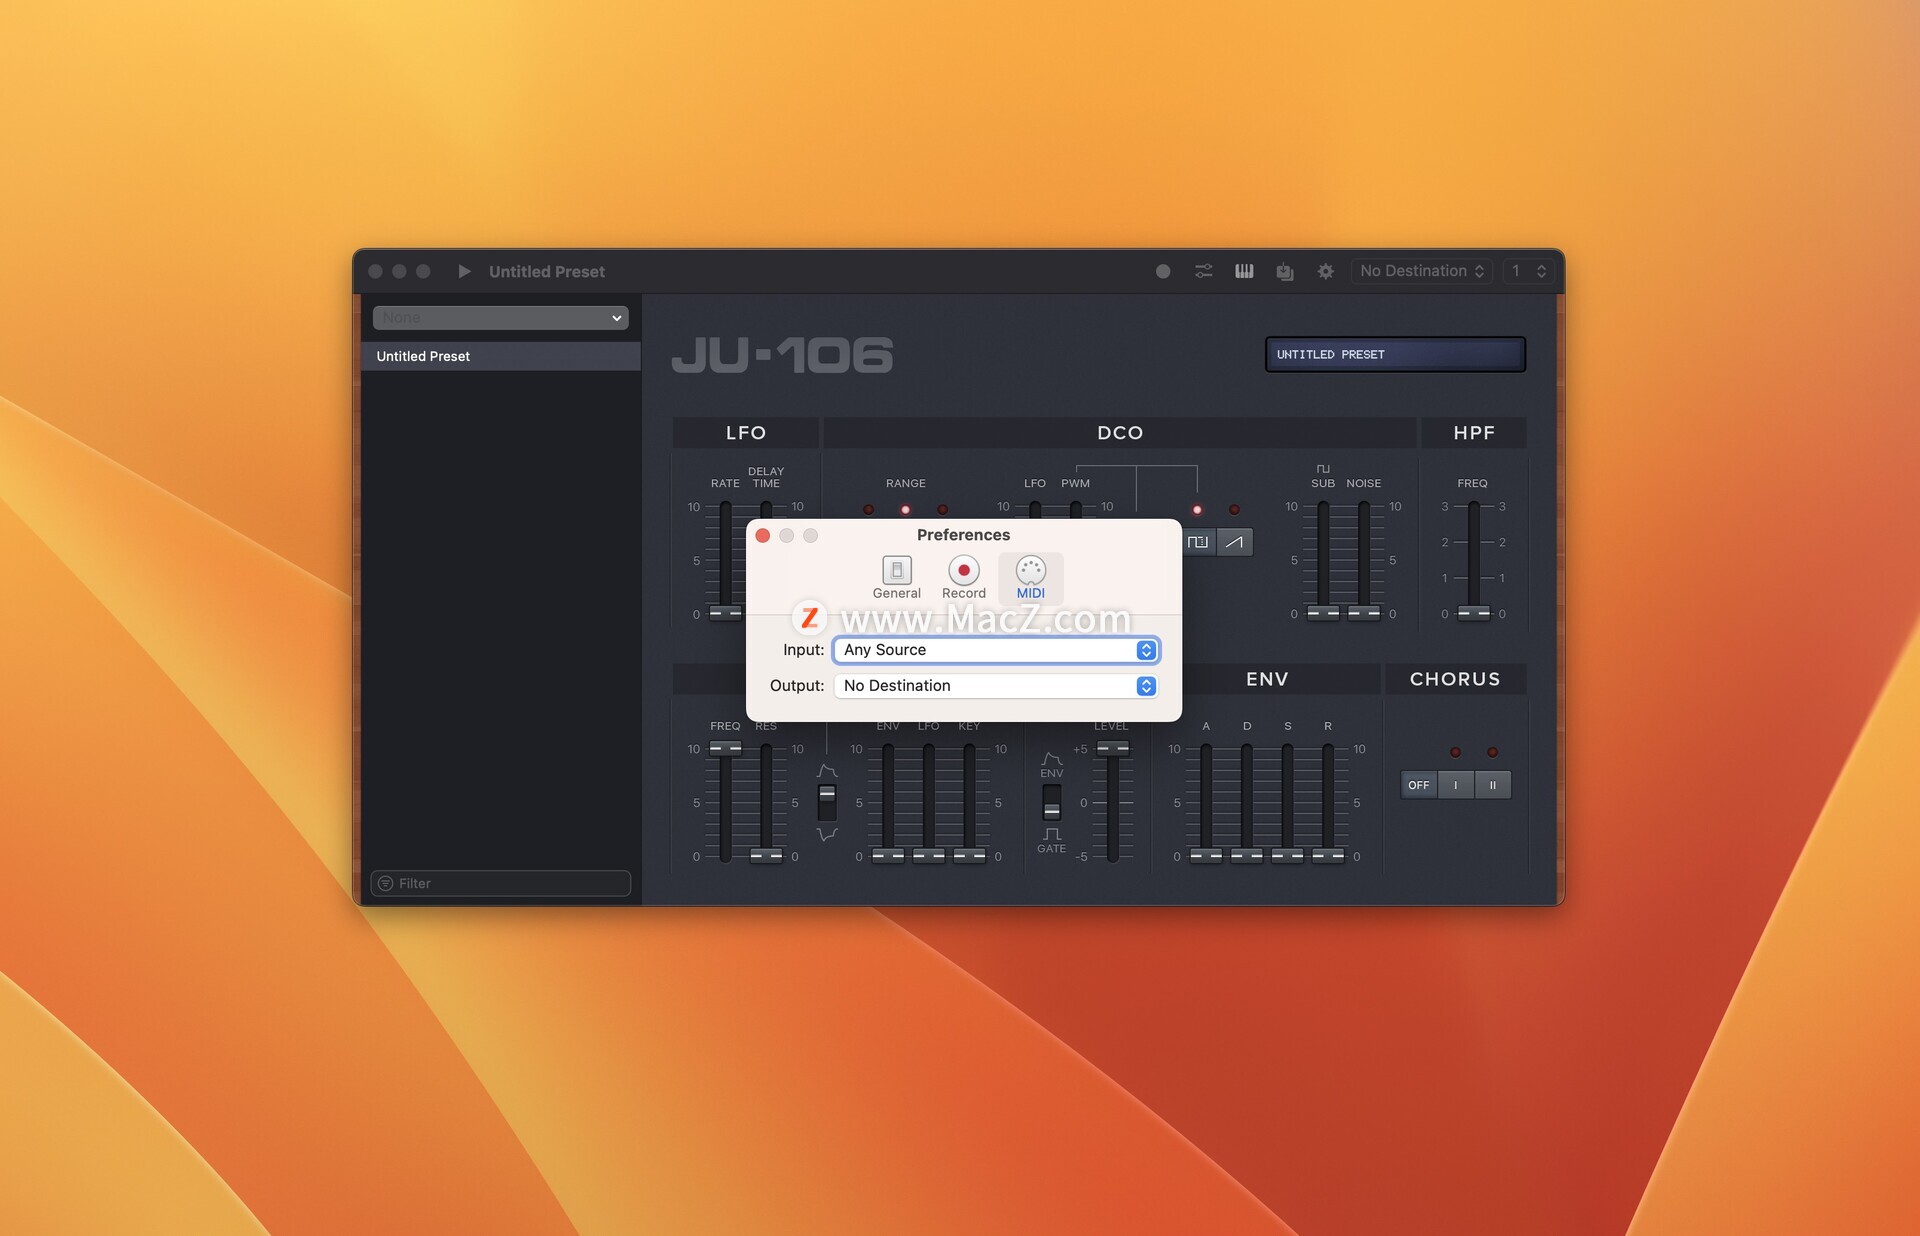Screen dimensions: 1920x1236
Task: Open the Input Any Source dropdown
Action: 996,650
